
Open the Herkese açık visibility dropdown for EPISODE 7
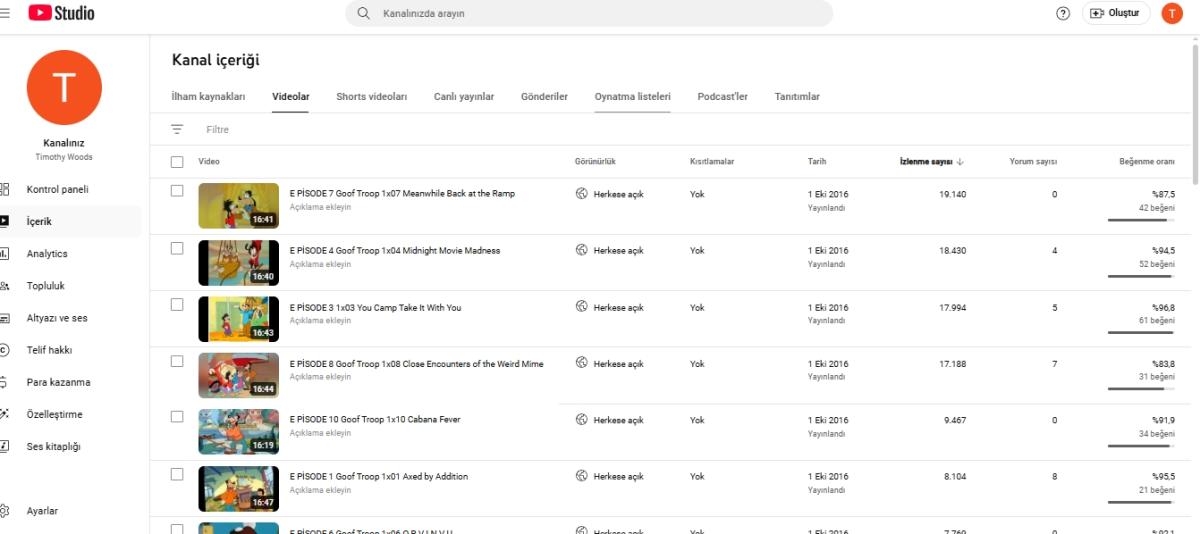coord(618,194)
